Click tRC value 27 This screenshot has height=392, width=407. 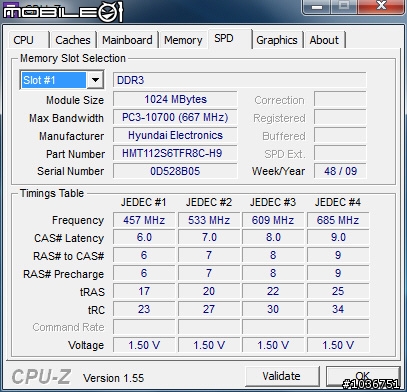(x=209, y=309)
